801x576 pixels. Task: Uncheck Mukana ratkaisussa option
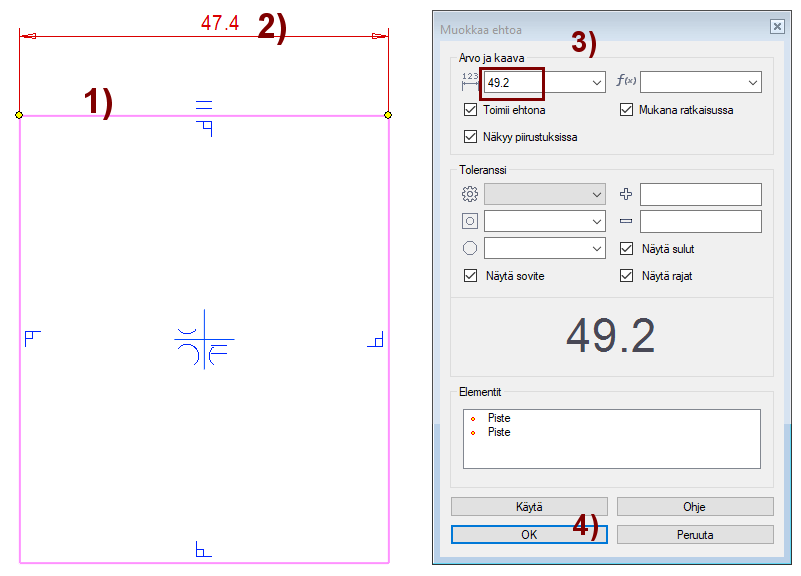tap(627, 110)
